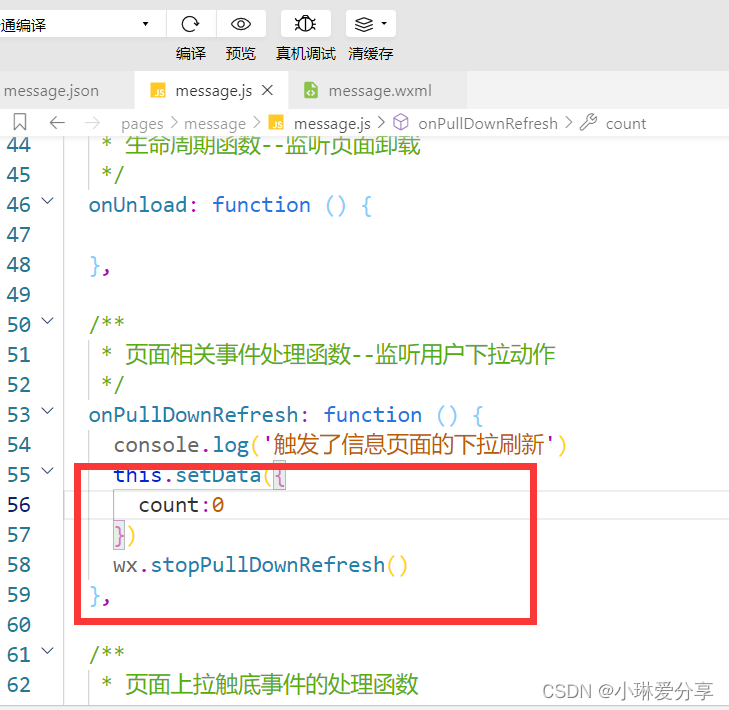Click the clear cache layers icon
Viewport: 729px width, 710px height.
coord(364,24)
